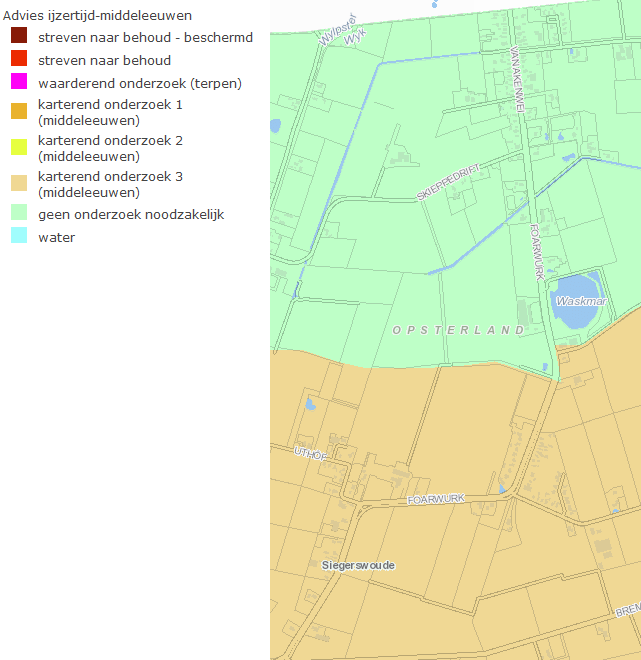Click the 'waarderend onderzoek (terpen)' legend label
The image size is (641, 660).
pos(139,83)
